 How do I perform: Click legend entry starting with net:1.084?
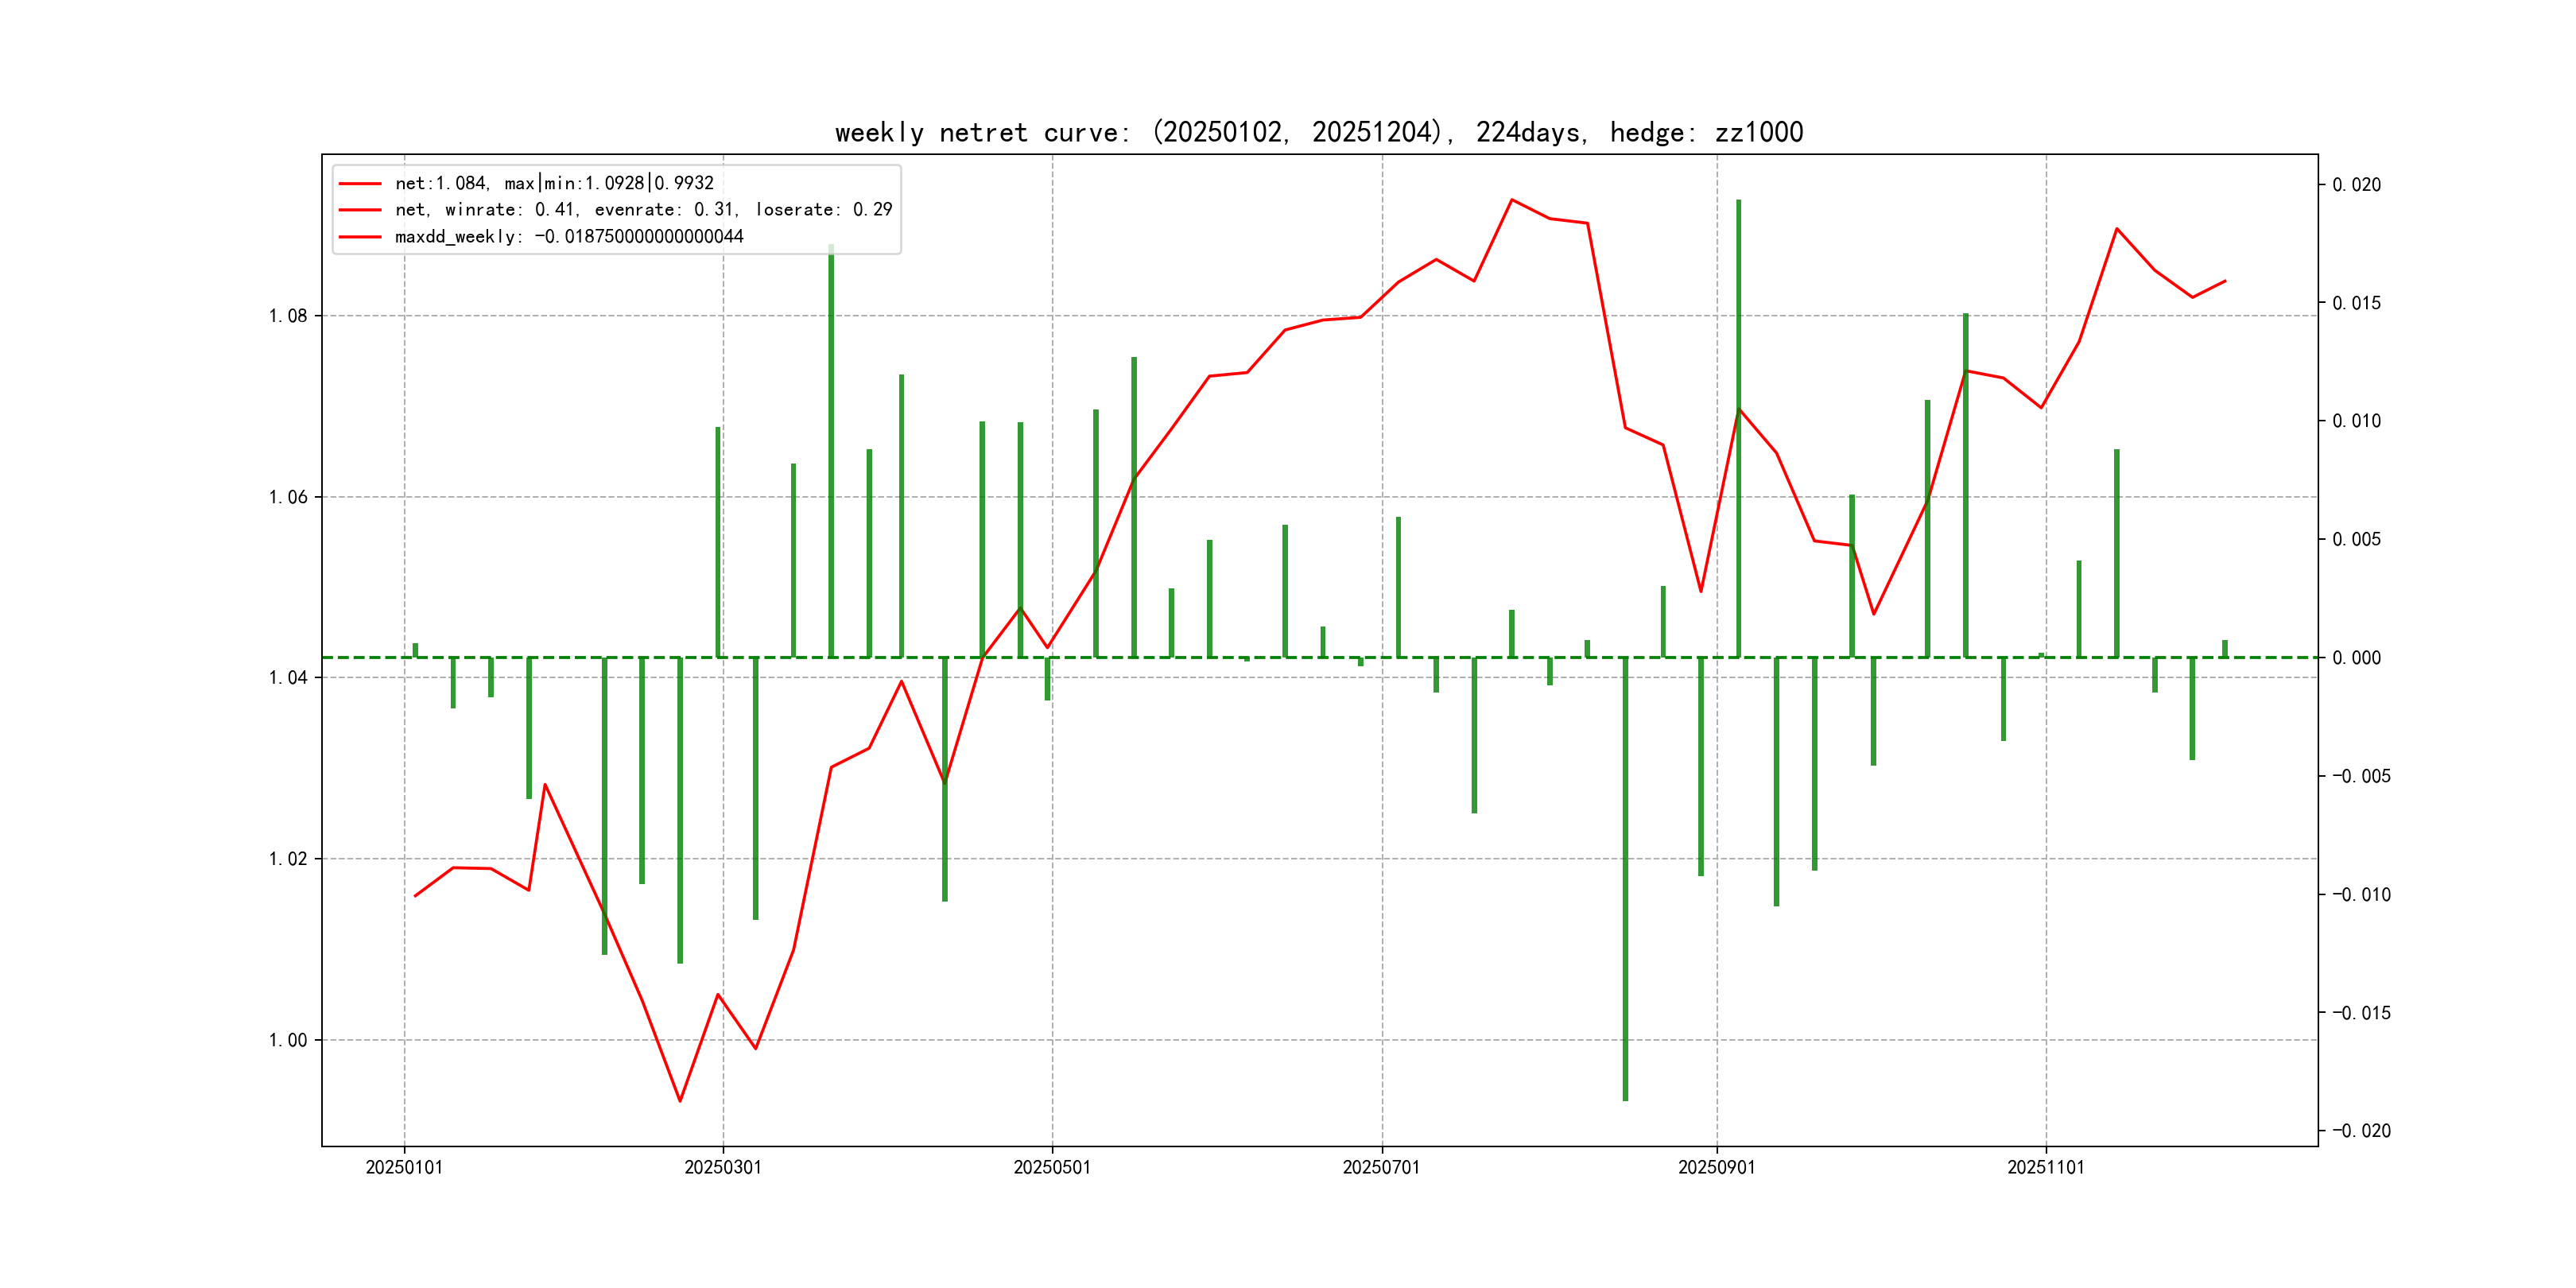tap(554, 183)
